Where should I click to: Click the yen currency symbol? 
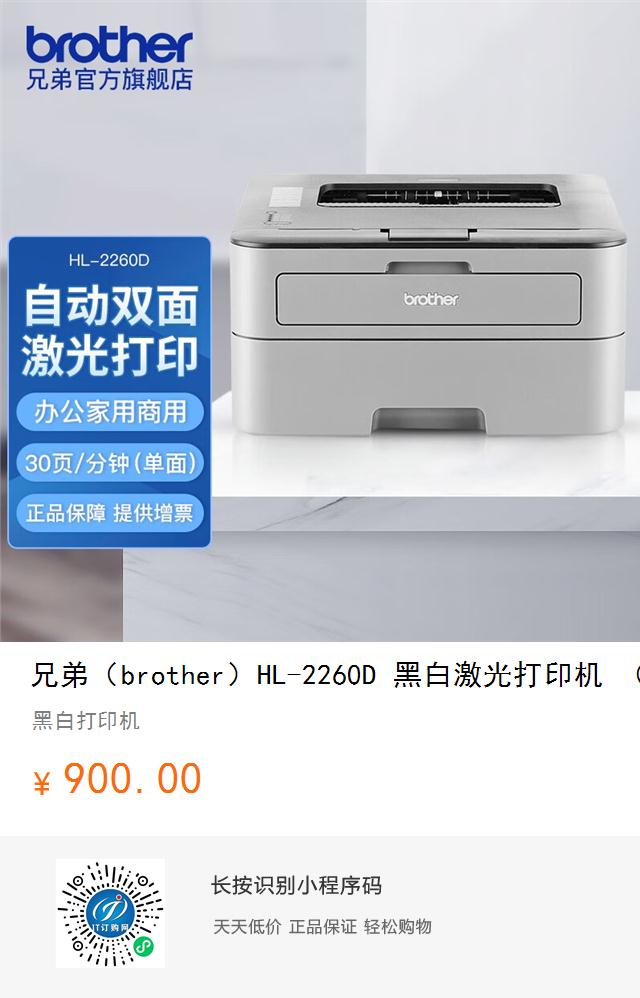41,782
